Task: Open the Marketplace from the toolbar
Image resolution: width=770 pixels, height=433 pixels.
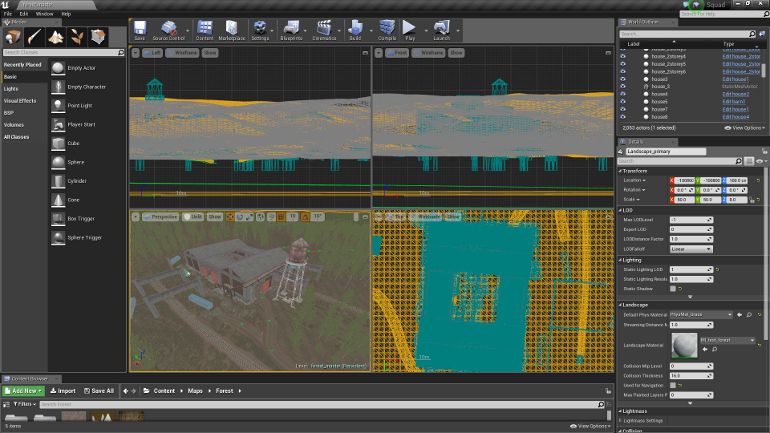Action: [232, 29]
